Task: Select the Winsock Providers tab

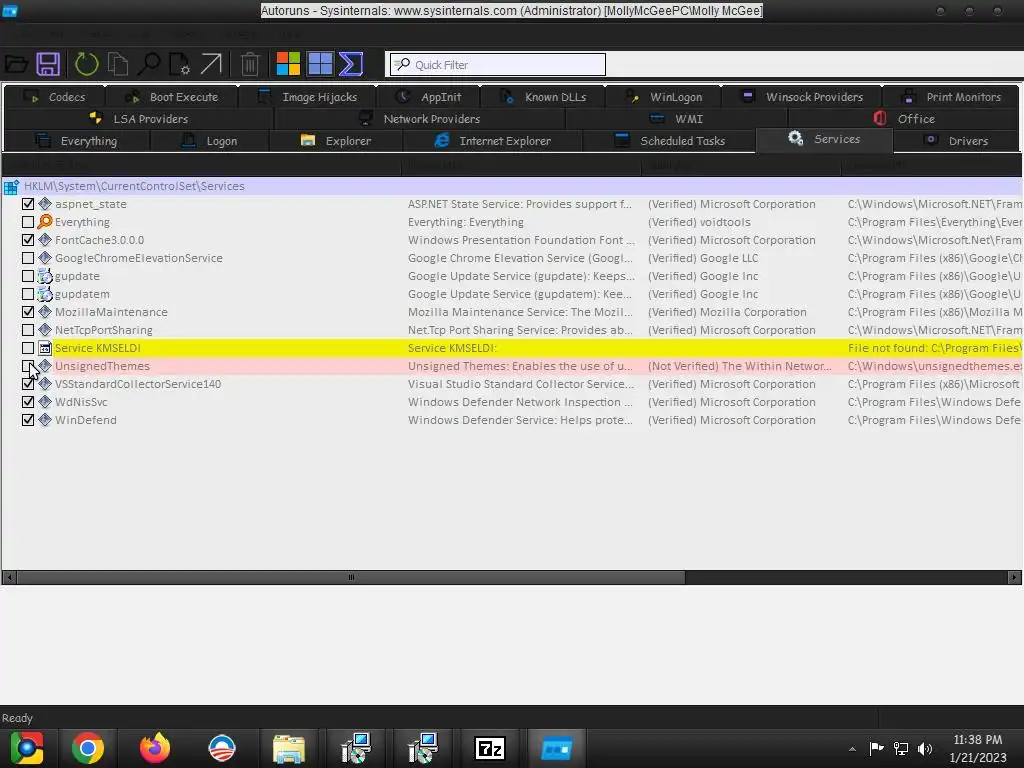Action: (802, 97)
